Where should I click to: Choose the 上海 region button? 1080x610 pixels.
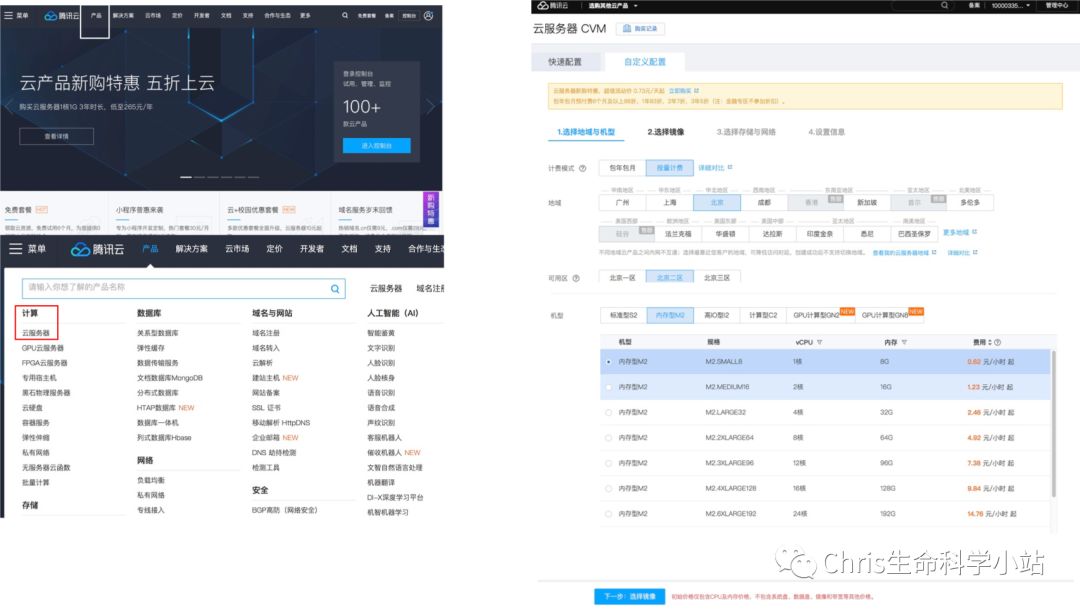tap(669, 203)
